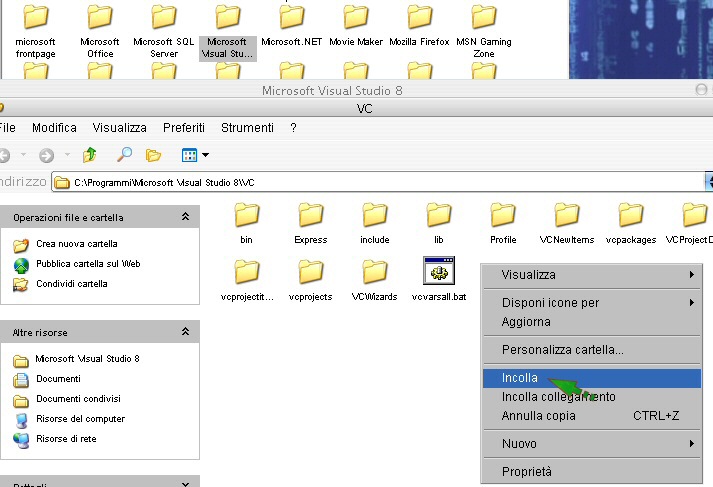The width and height of the screenshot is (713, 487).
Task: Open the Disponi icone per submenu
Action: pyautogui.click(x=592, y=302)
